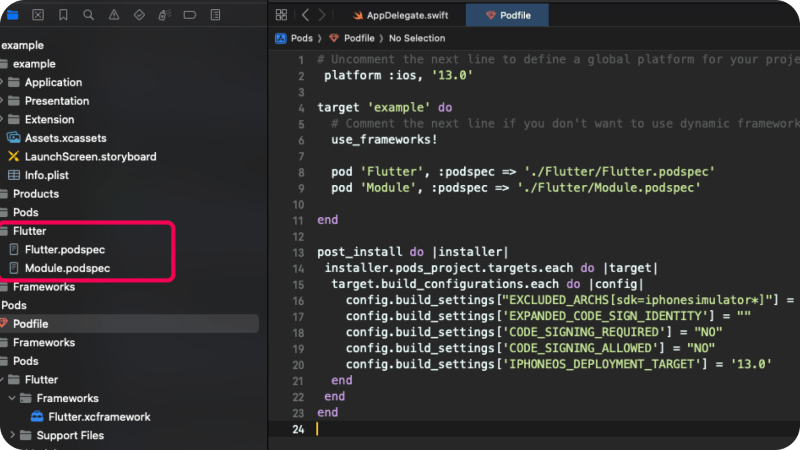Expand the Support Files folder
Screen dimensions: 800x450
point(12,435)
